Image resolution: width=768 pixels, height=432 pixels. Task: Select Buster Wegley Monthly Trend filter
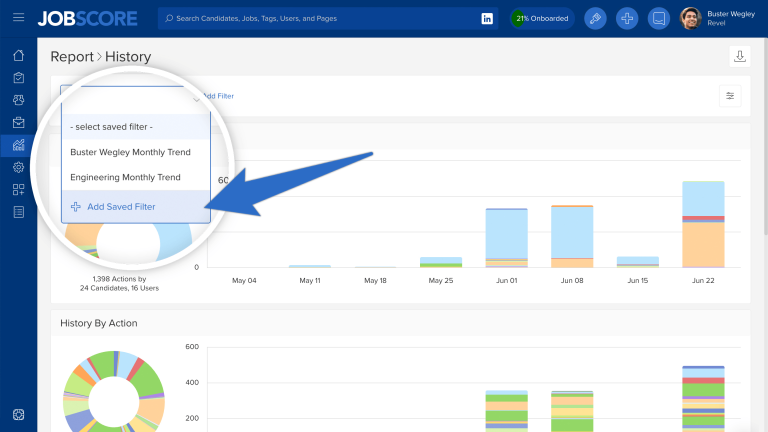click(136, 152)
